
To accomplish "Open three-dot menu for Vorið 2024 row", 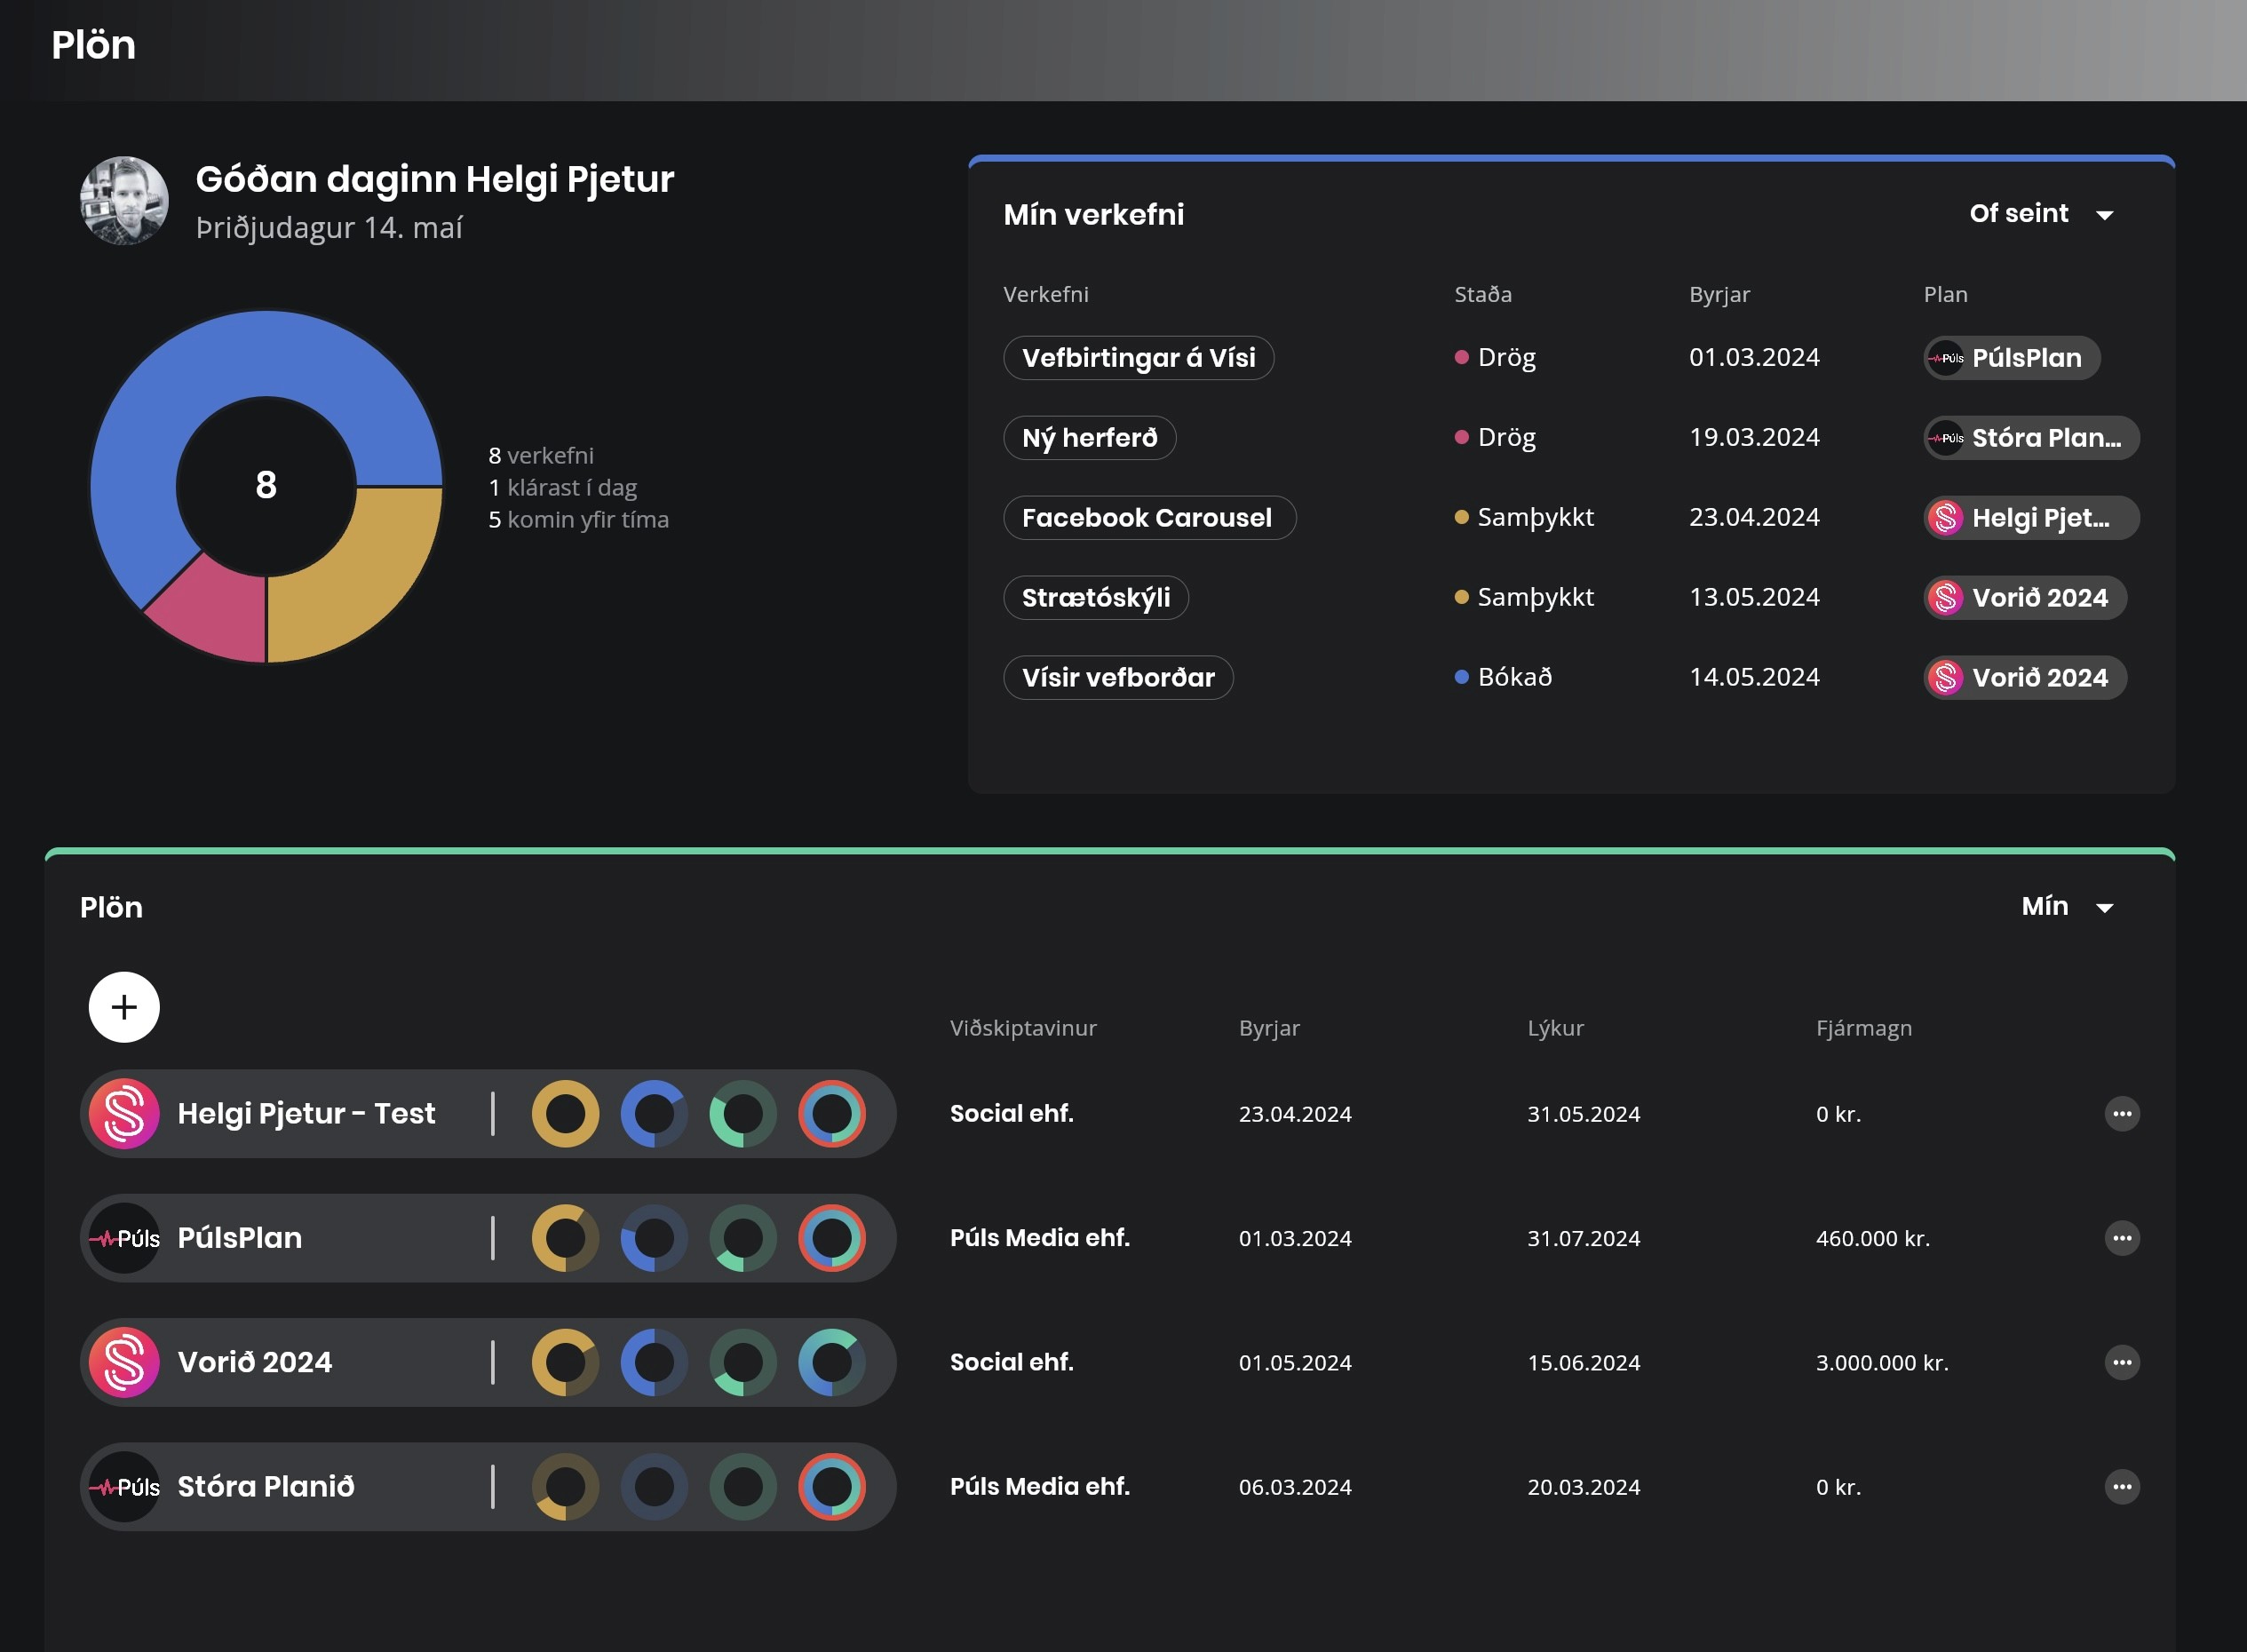I will 2121,1362.
